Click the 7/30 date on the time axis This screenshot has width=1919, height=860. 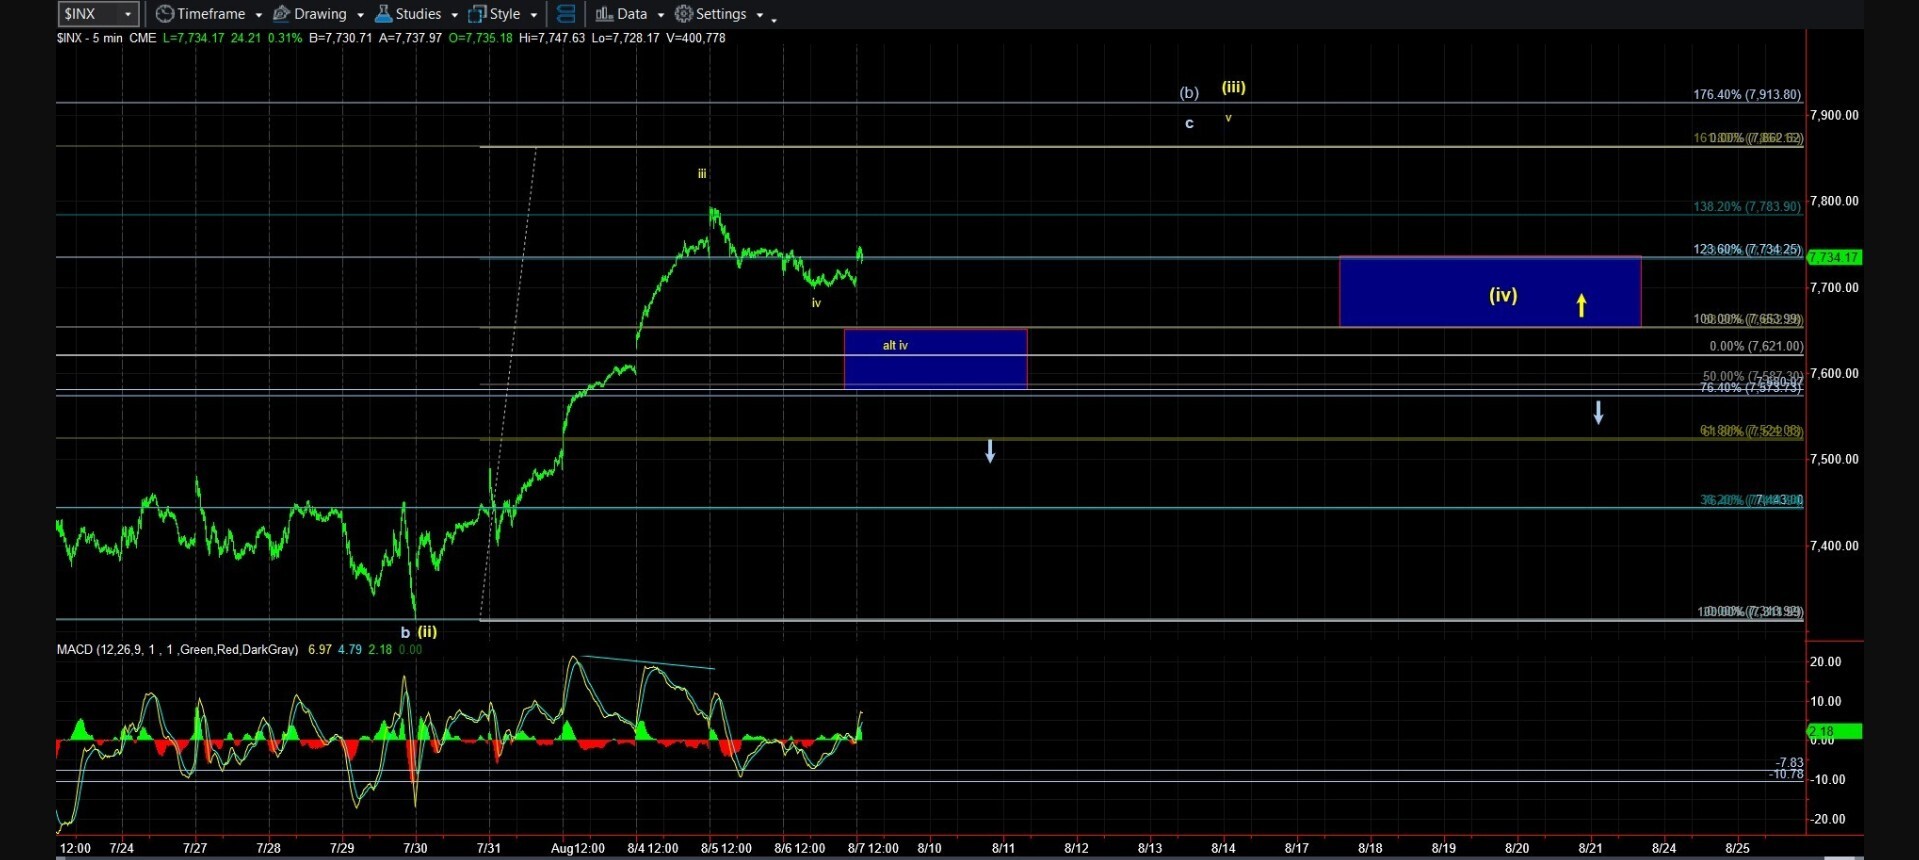click(415, 848)
